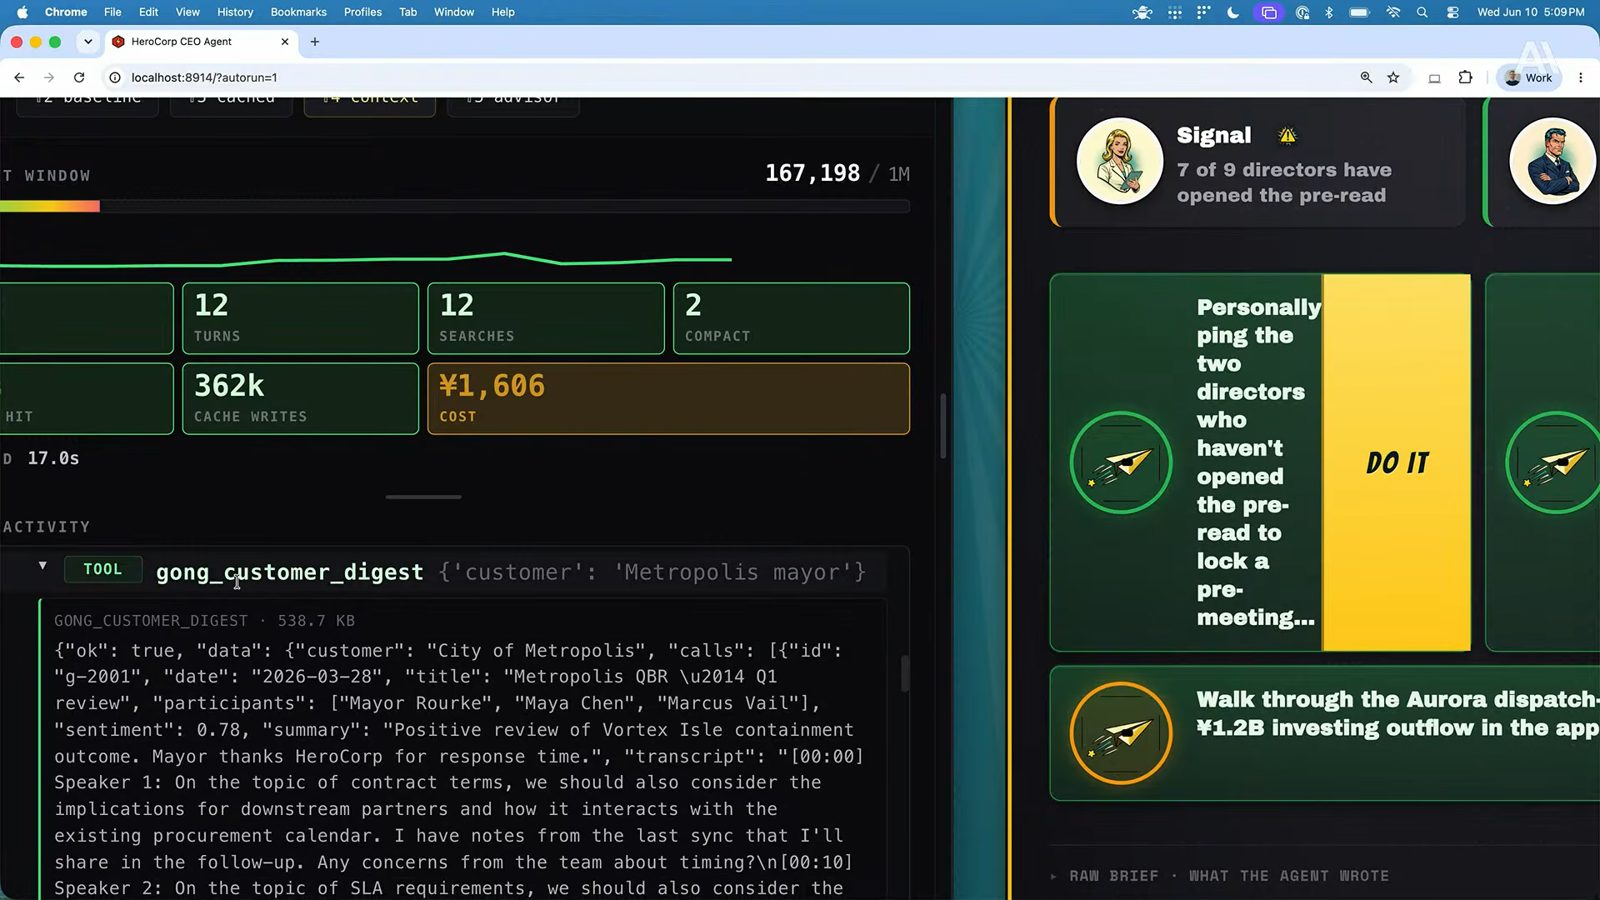Click the localhost address bar
Screen dimensions: 1600x900
click(x=740, y=77)
